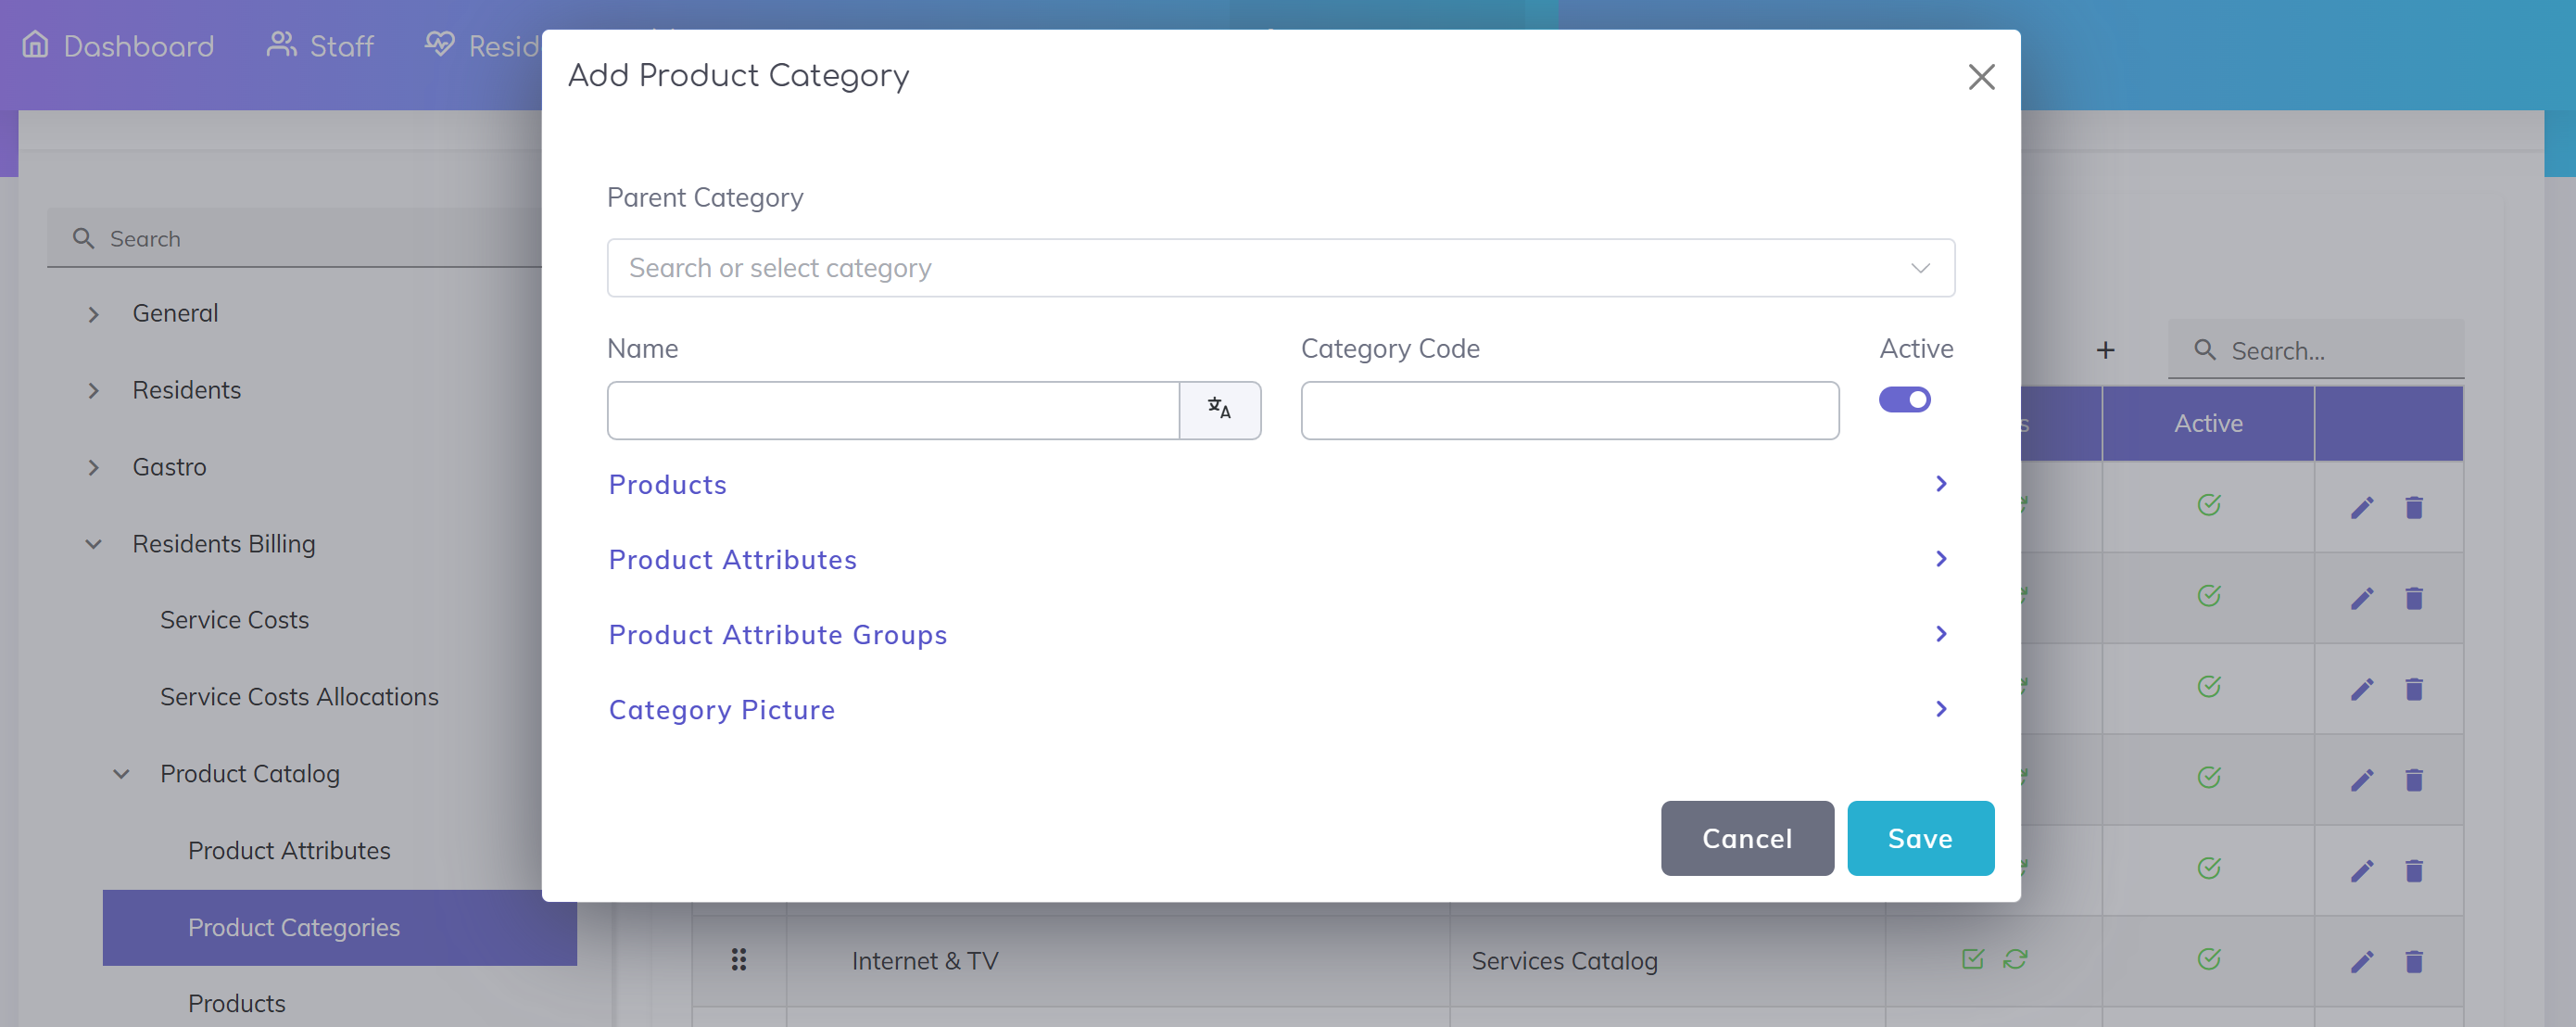Click edit pencil in Internet & TV row
2576x1027 pixels.
(x=2361, y=961)
